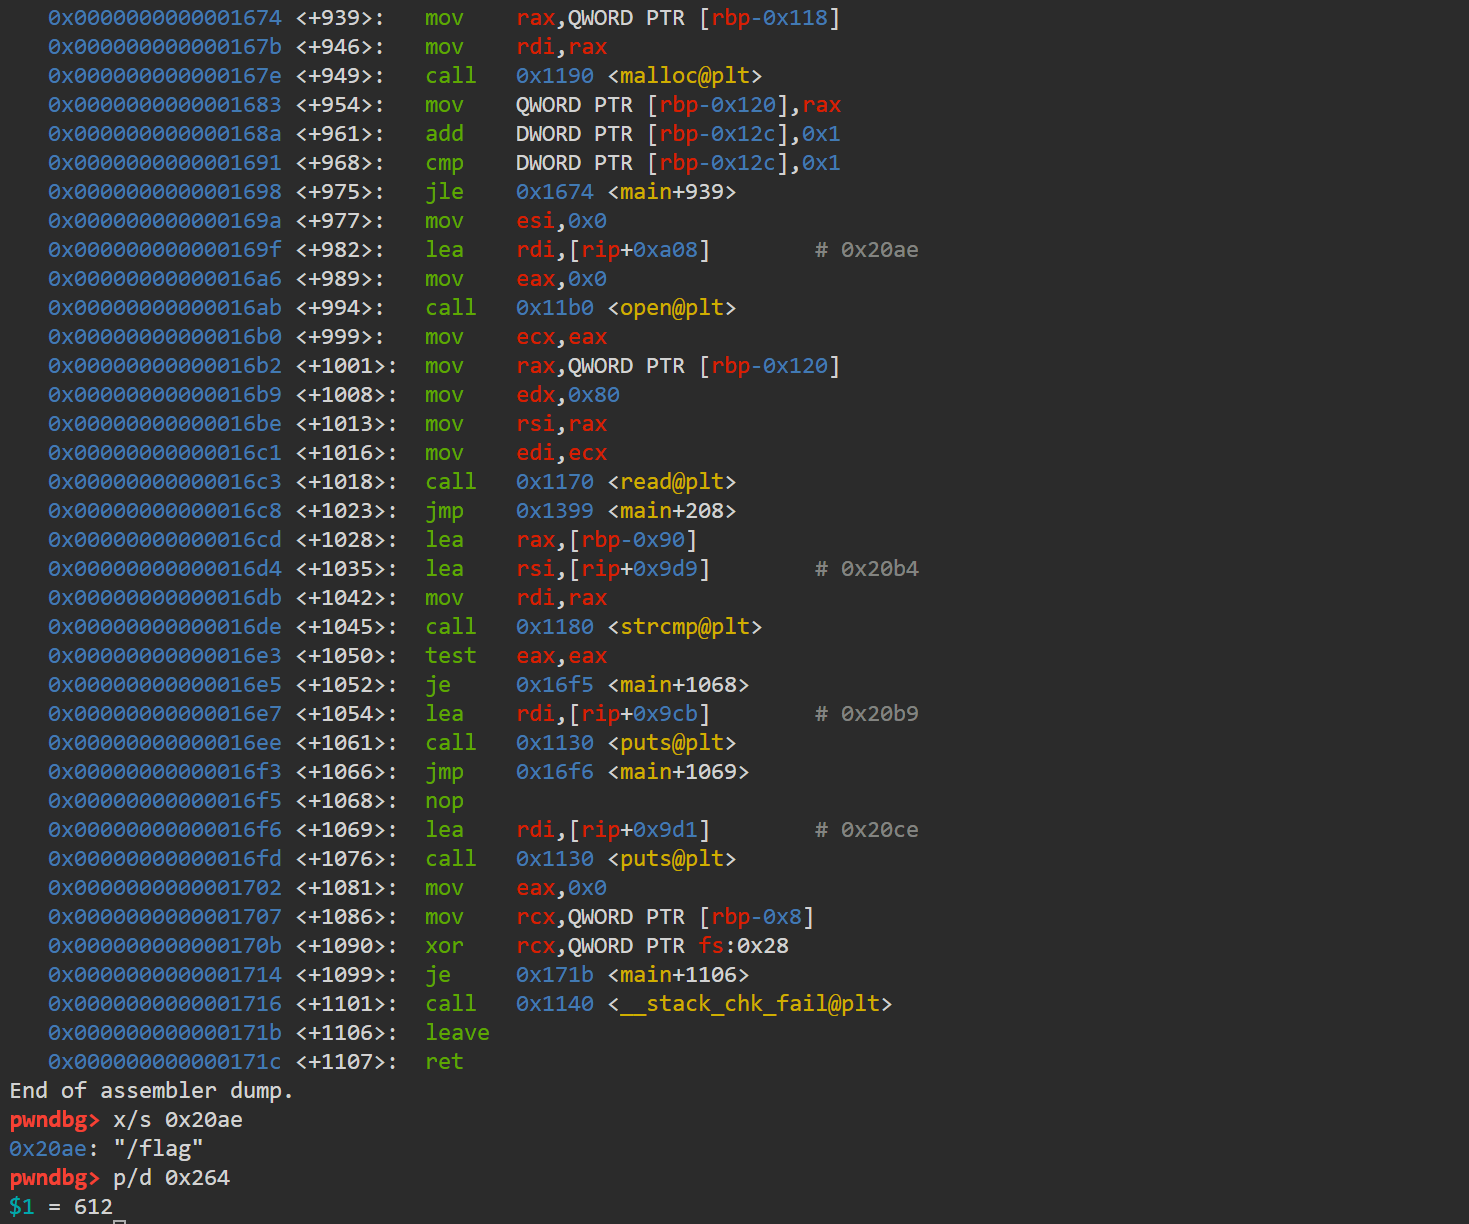1469x1224 pixels.
Task: Click the pwndbg prompt before x/s
Action: click(x=54, y=1120)
